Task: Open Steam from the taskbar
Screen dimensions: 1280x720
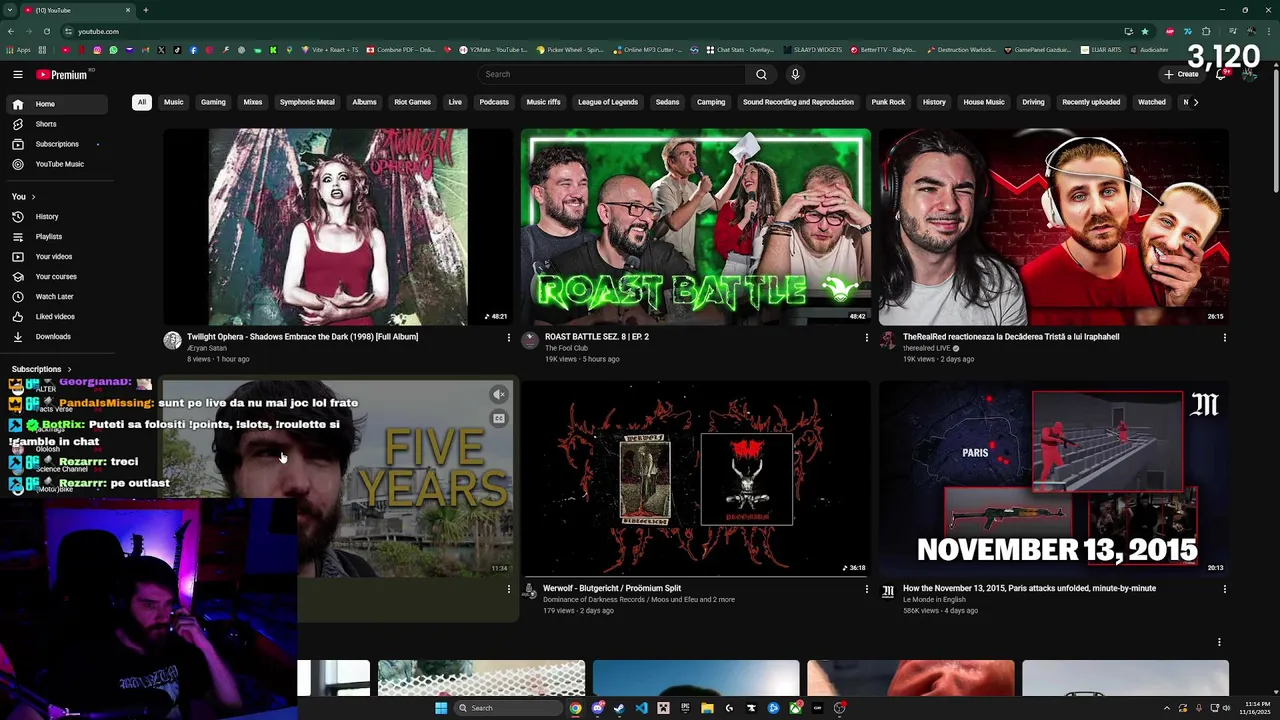Action: click(619, 708)
